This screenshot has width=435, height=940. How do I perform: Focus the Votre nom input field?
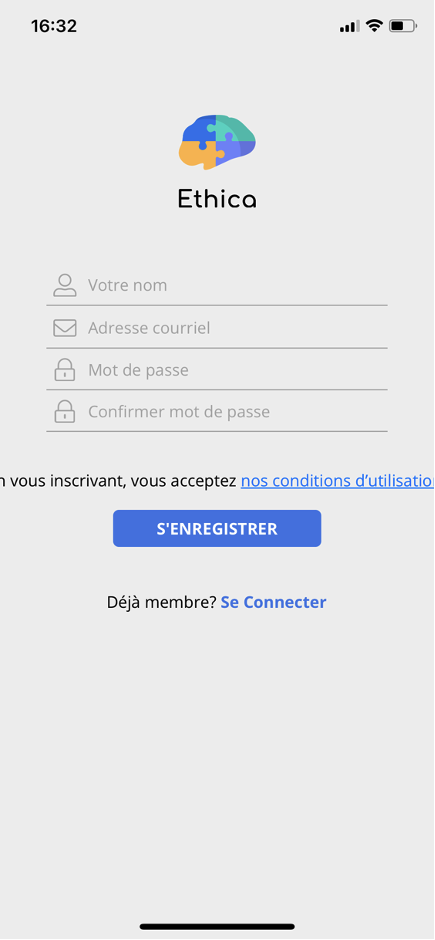217,285
